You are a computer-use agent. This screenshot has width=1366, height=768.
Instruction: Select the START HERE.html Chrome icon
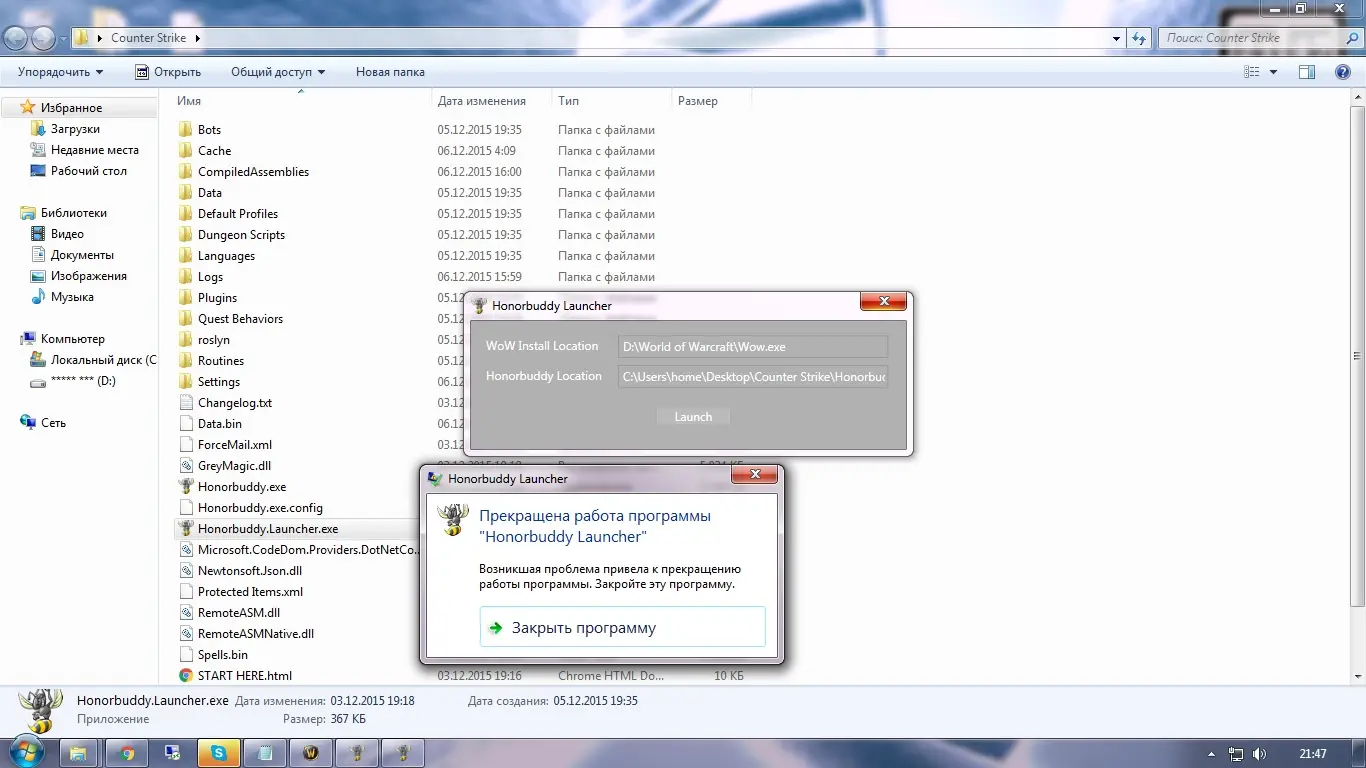[186, 676]
